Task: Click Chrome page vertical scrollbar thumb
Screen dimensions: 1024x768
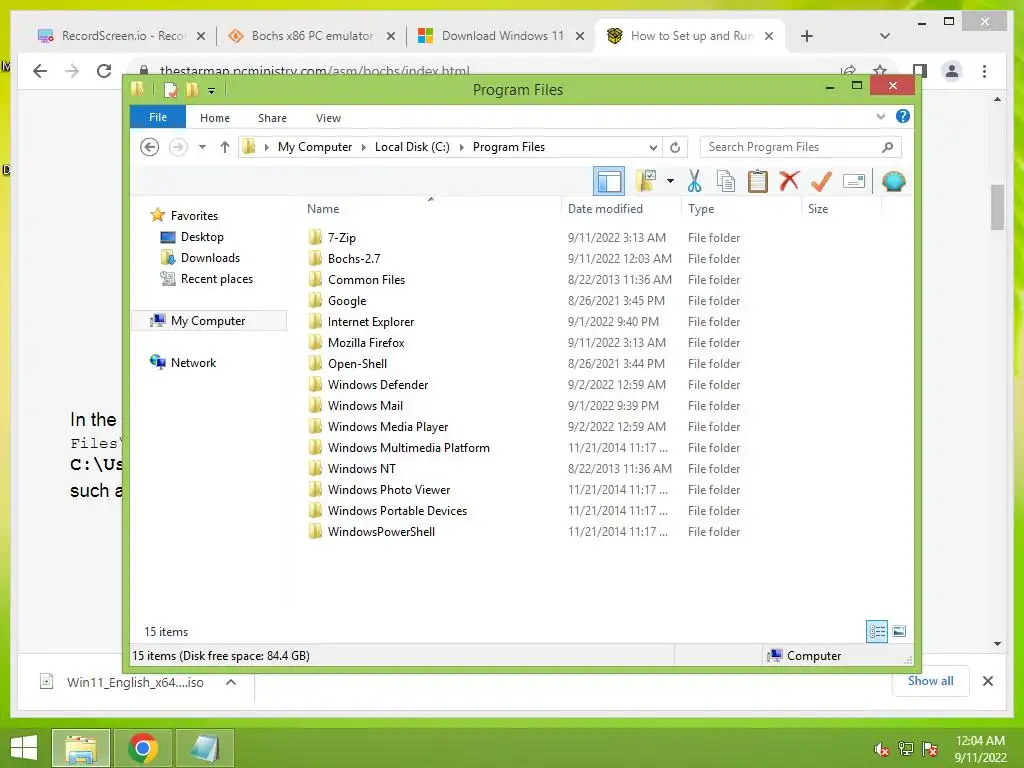Action: [x=997, y=208]
